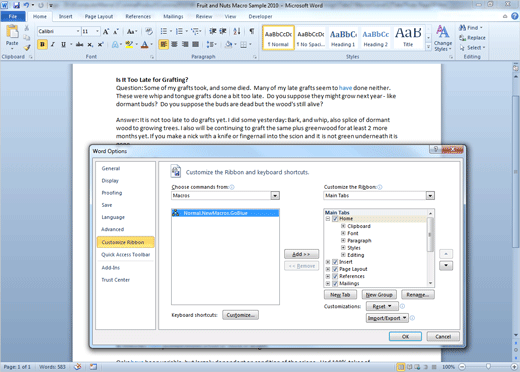Click the Move Down arrow beside ribbon list
520x372 pixels.
click(x=446, y=266)
